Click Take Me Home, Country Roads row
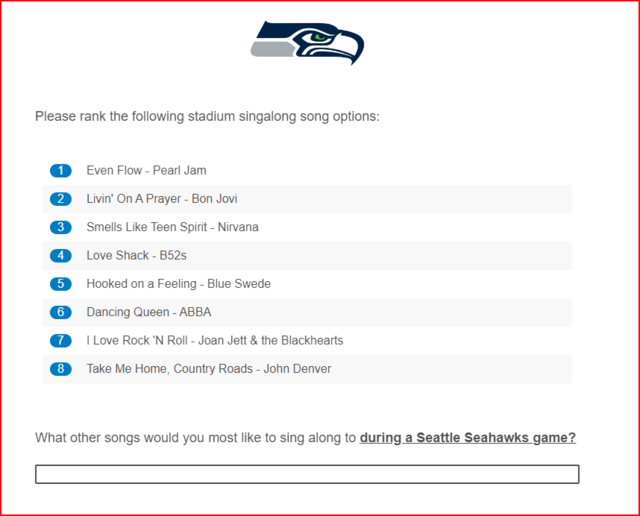 coord(307,369)
